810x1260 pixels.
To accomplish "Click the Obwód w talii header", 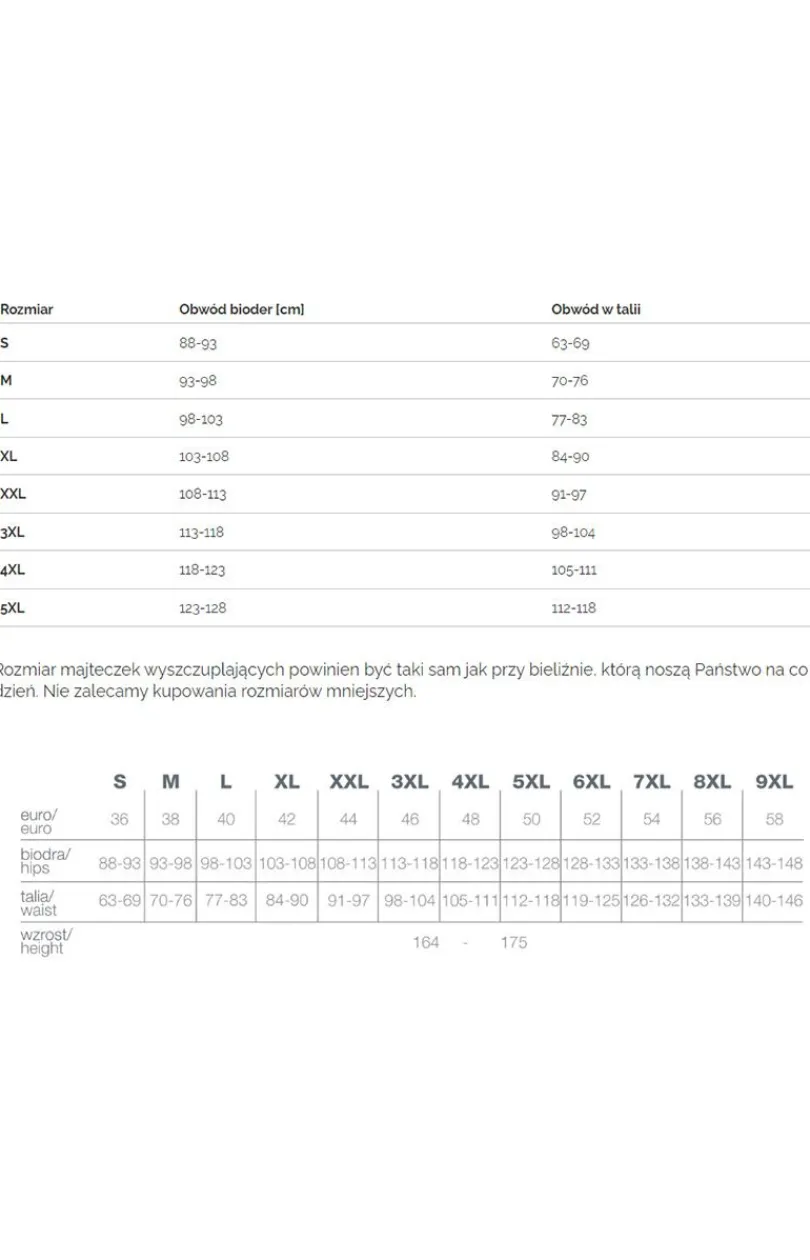I will point(596,310).
